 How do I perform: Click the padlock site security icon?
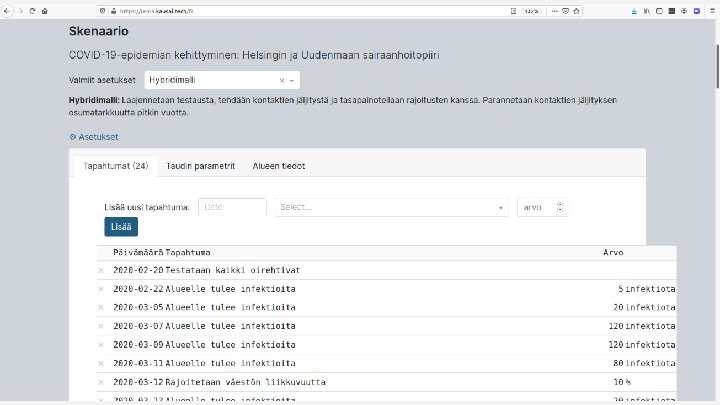click(113, 11)
